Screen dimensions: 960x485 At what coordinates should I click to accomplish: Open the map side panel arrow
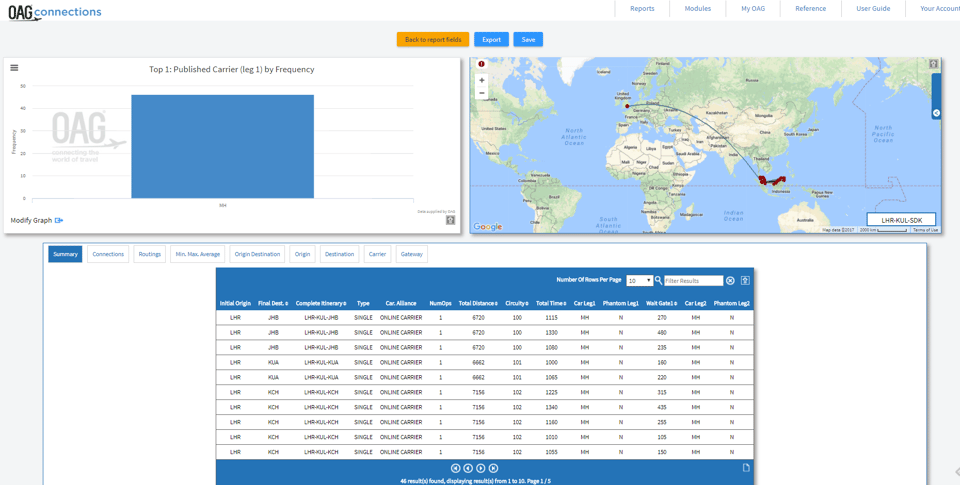click(936, 113)
